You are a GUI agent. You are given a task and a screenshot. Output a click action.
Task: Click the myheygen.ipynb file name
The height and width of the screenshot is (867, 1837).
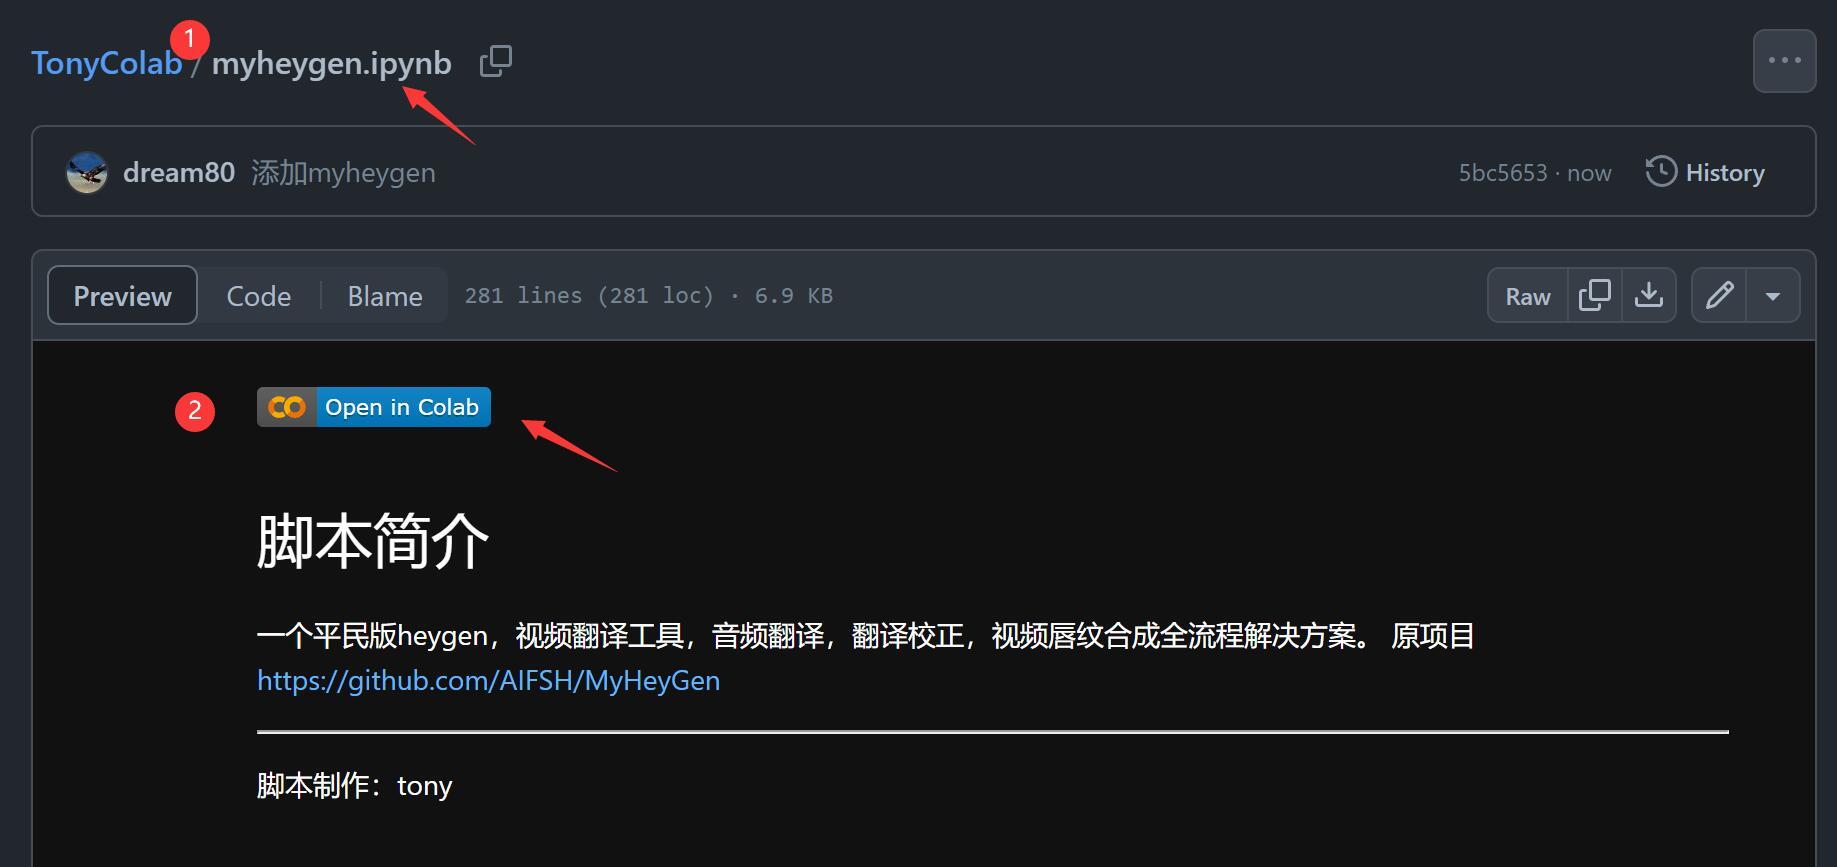point(332,63)
